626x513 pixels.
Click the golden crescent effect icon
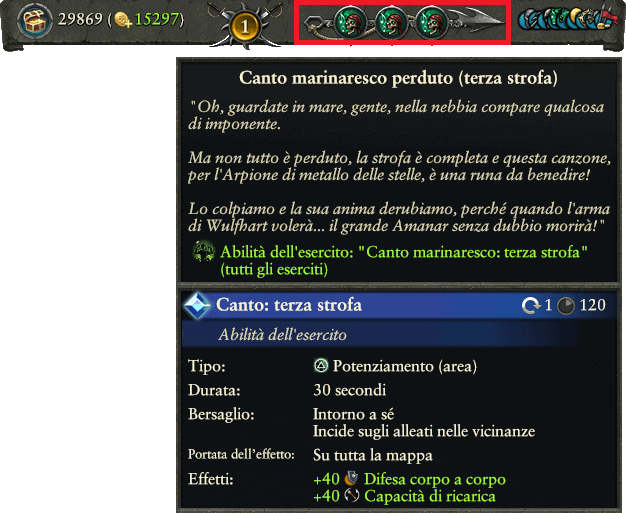point(575,16)
